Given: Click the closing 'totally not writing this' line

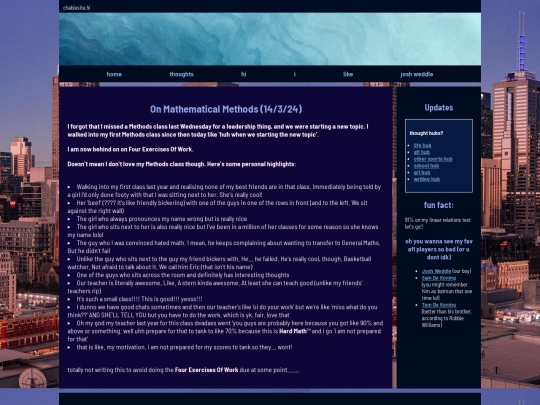Looking at the screenshot, I should coord(183,370).
